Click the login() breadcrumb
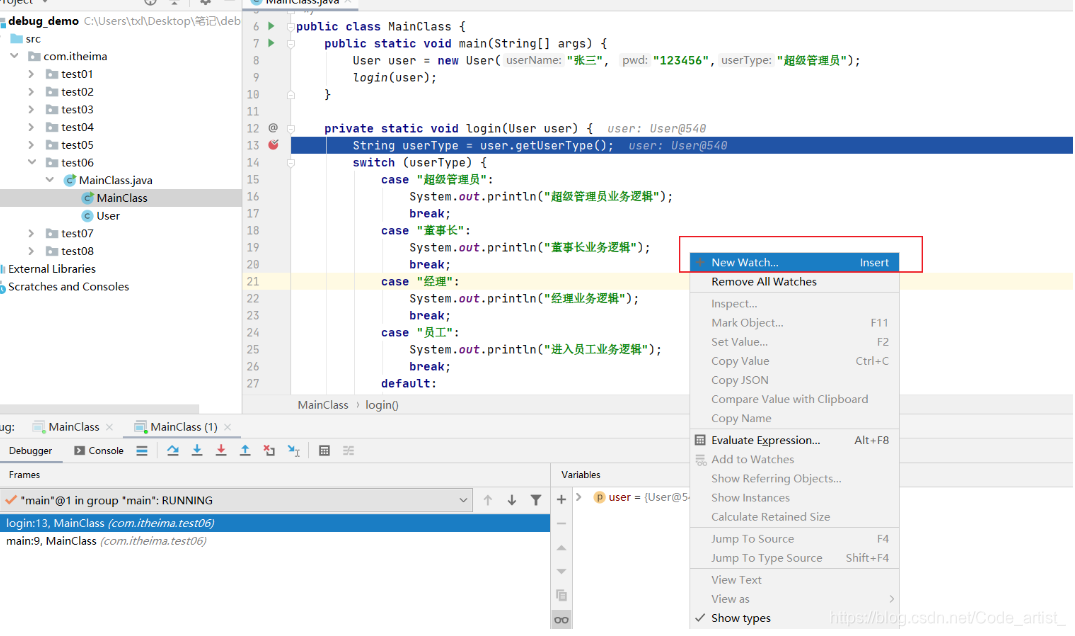1075x636 pixels. click(x=382, y=405)
